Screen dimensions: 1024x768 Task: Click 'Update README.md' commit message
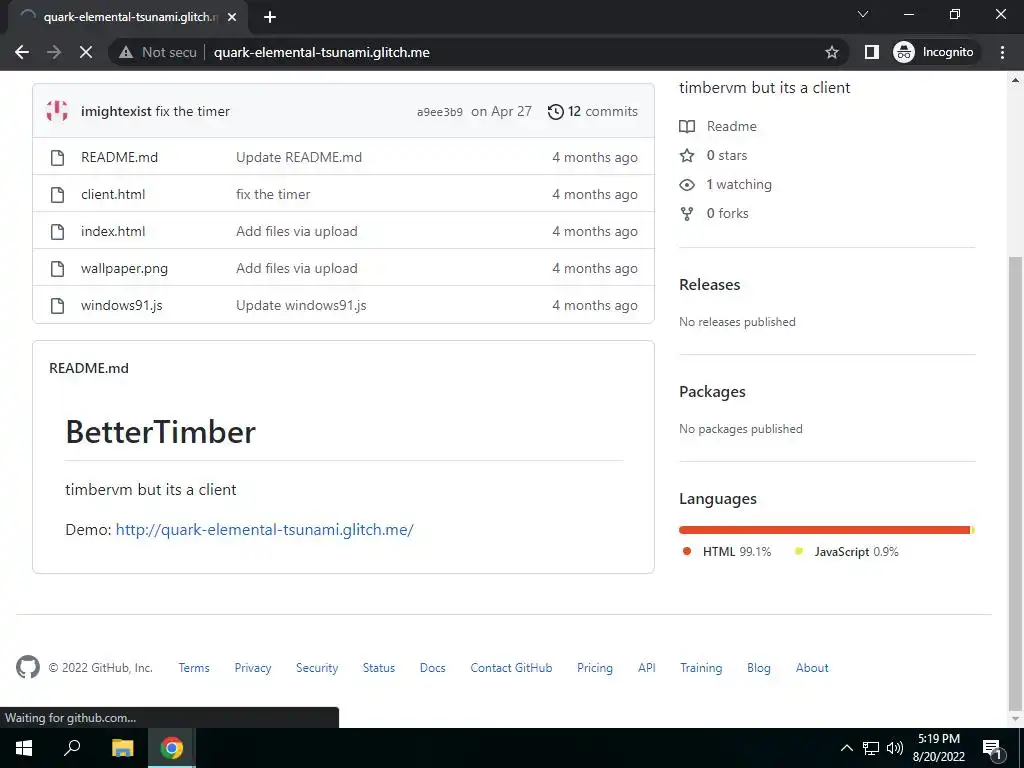coord(298,157)
